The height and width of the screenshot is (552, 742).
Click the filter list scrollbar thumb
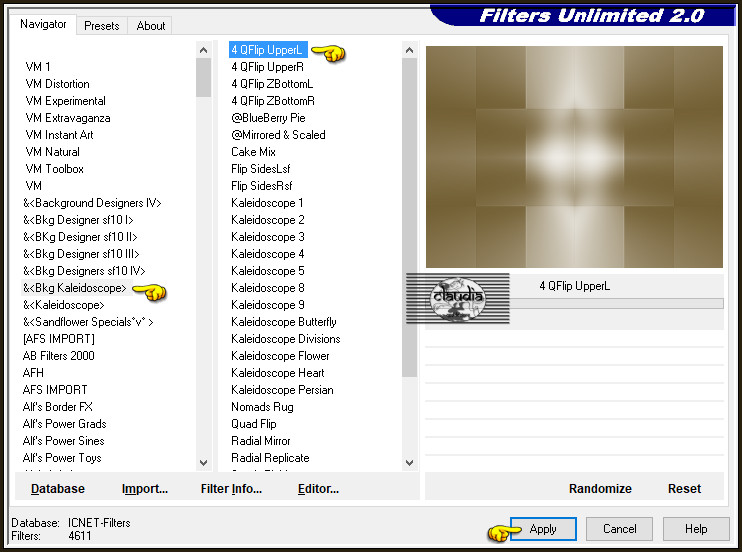tap(409, 217)
